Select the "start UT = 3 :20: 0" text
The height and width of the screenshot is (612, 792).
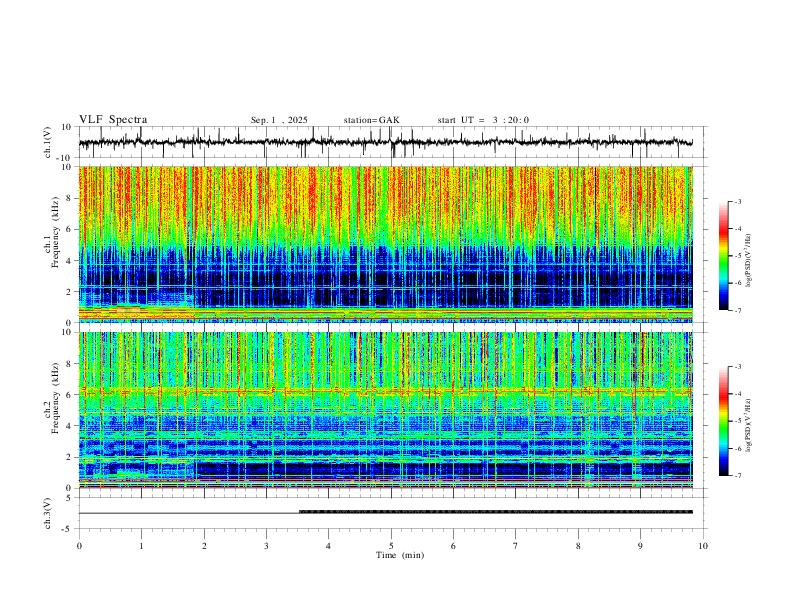483,120
